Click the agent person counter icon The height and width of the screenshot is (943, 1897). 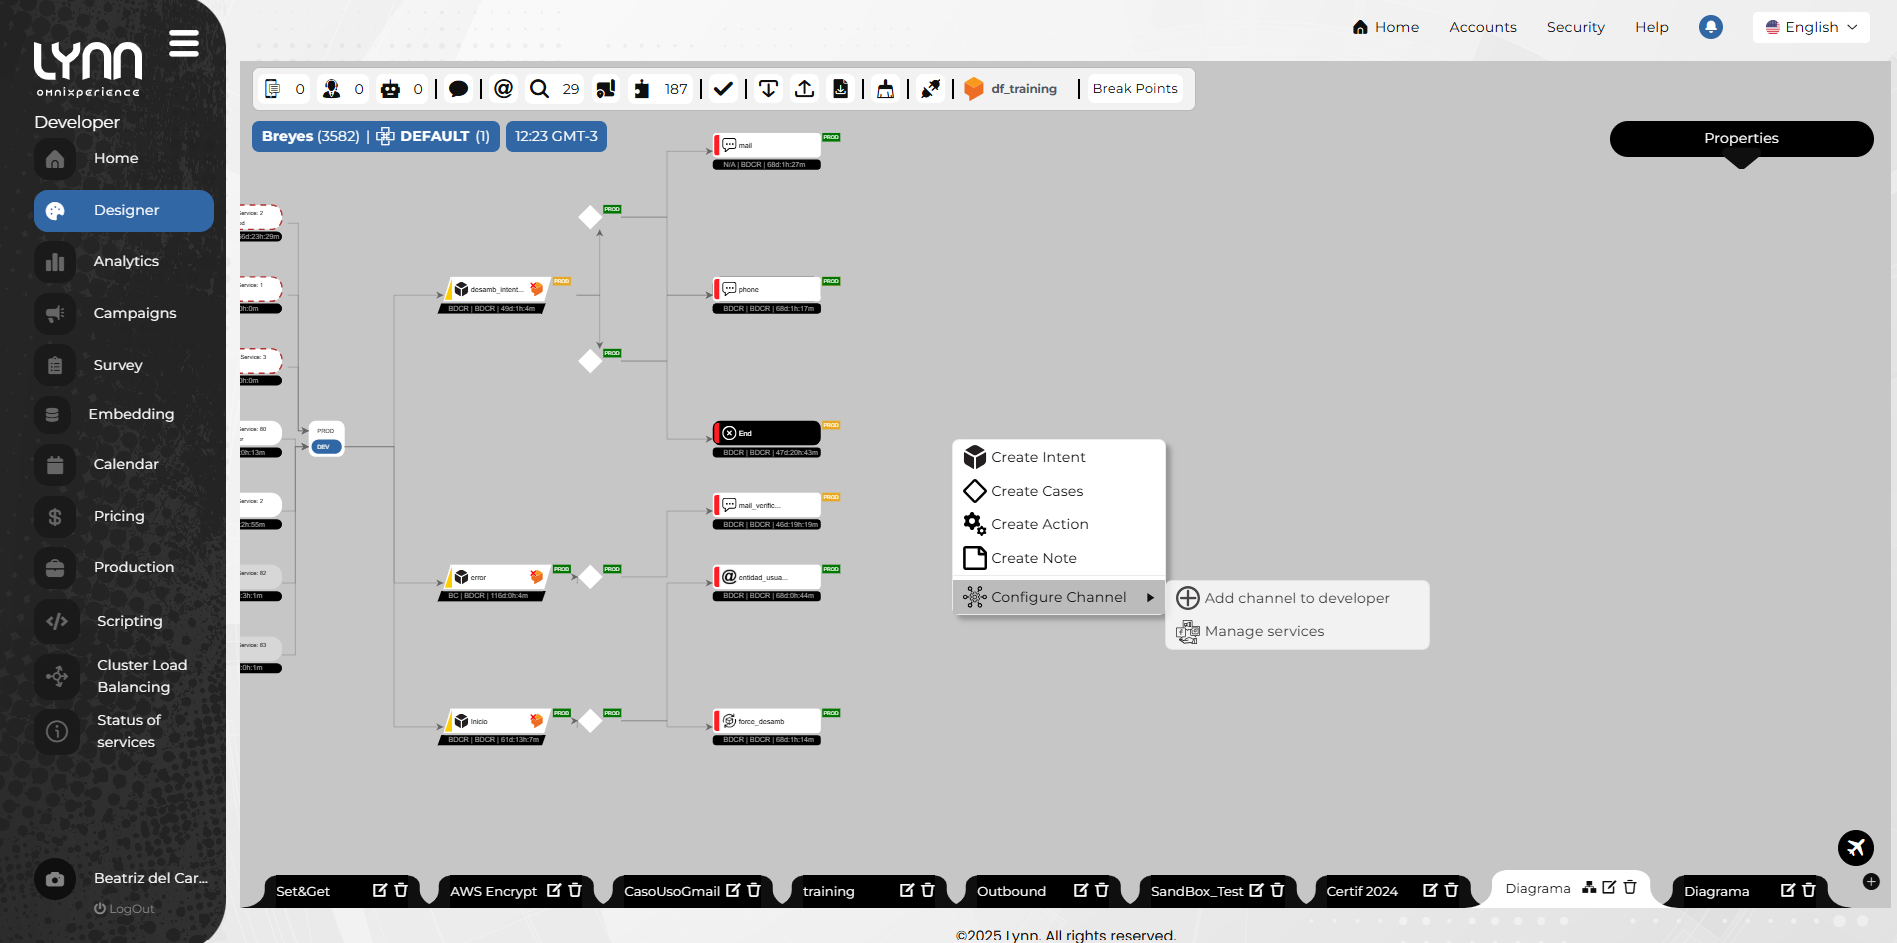(x=332, y=89)
